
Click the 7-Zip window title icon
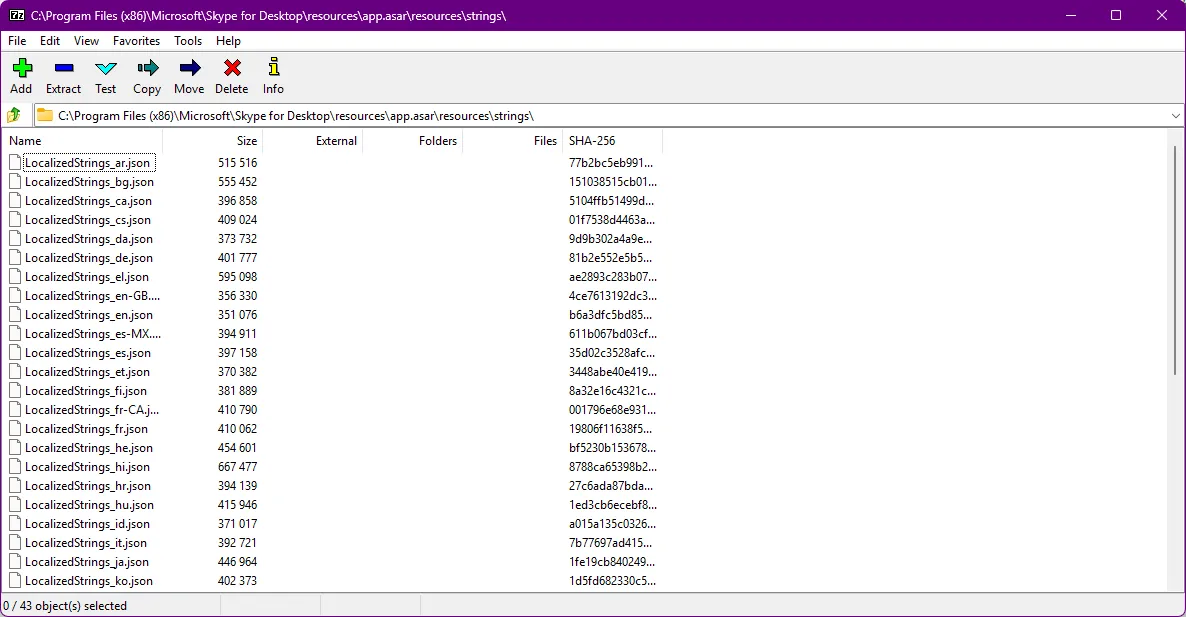[x=16, y=16]
